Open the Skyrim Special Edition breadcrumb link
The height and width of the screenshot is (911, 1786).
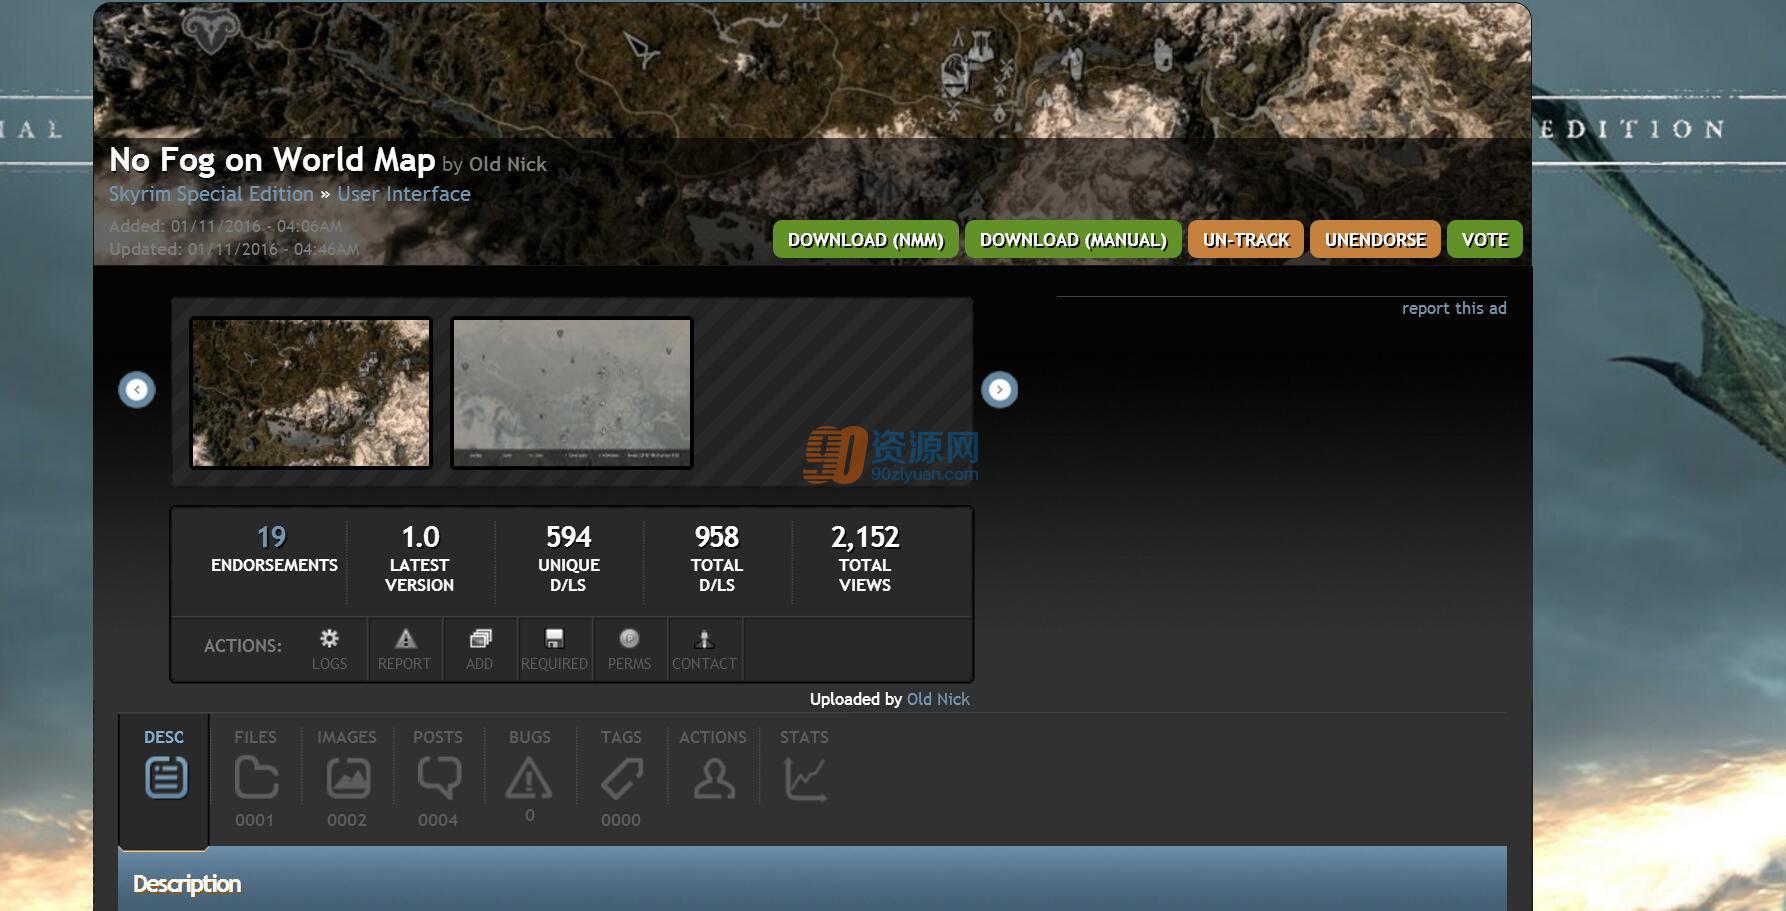point(211,194)
